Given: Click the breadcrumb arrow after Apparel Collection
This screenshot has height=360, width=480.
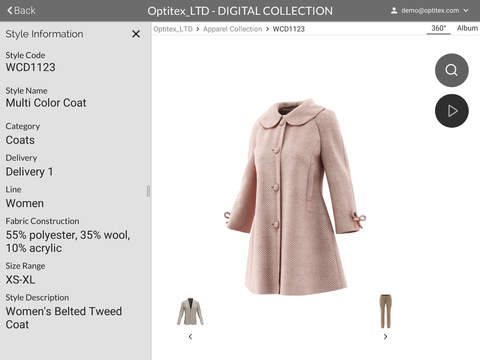Looking at the screenshot, I should click(x=267, y=29).
